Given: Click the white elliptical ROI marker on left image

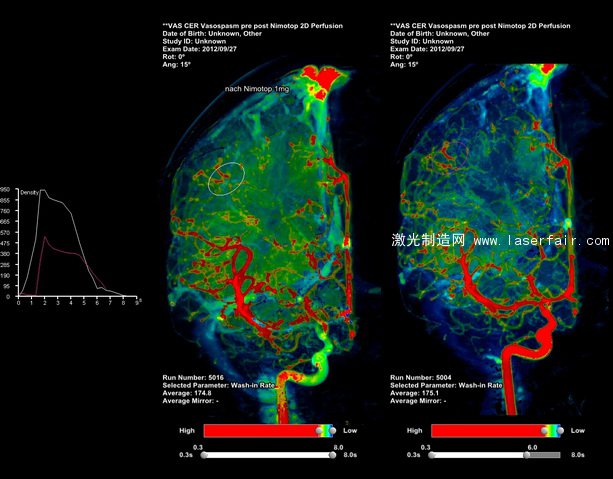Looking at the screenshot, I should (225, 177).
